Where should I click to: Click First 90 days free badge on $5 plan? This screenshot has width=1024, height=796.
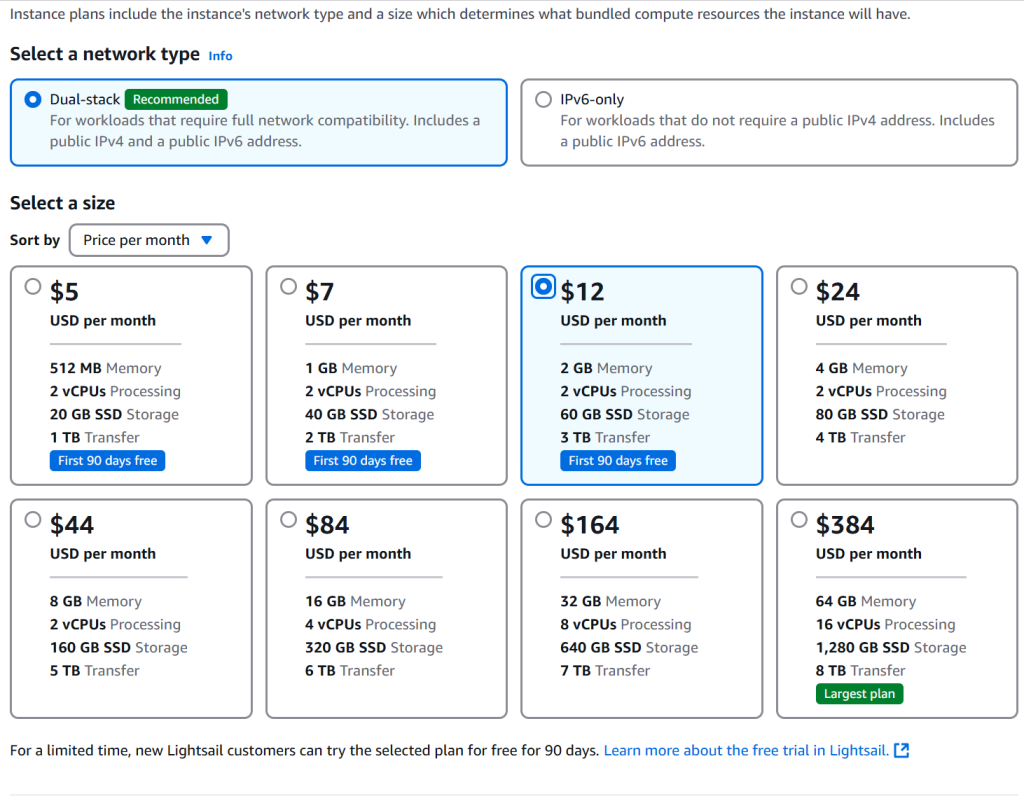pyautogui.click(x=107, y=461)
